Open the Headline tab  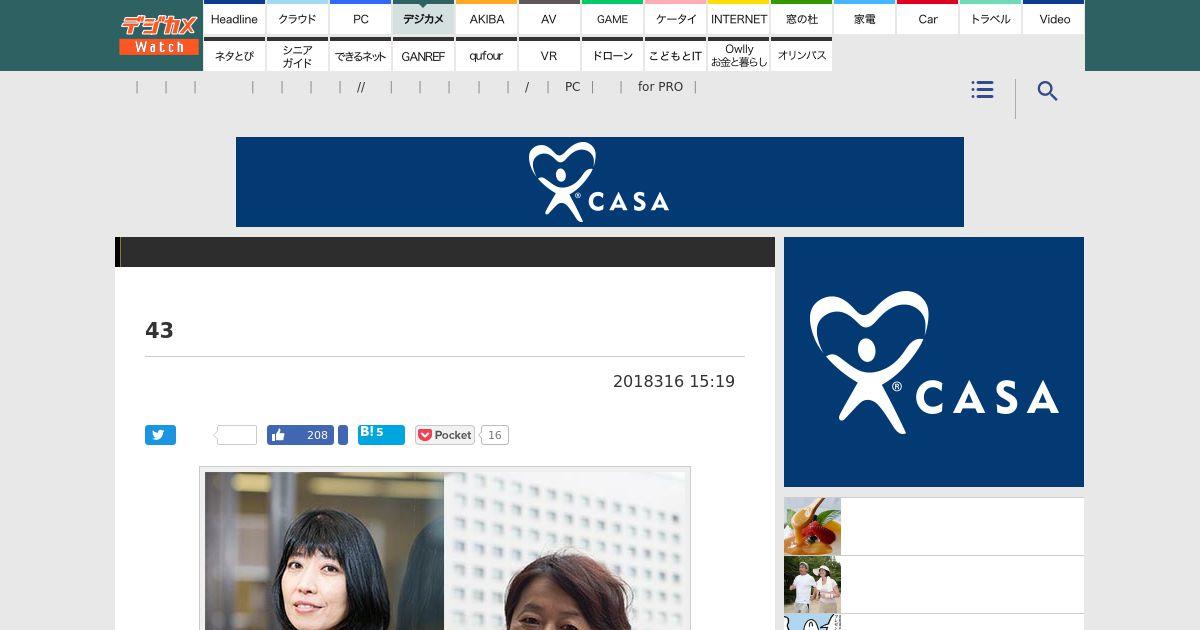tap(234, 18)
